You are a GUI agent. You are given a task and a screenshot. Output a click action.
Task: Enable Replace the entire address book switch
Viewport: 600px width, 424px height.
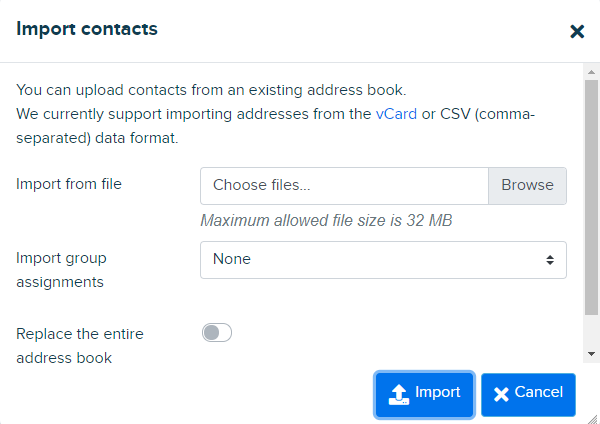(217, 333)
